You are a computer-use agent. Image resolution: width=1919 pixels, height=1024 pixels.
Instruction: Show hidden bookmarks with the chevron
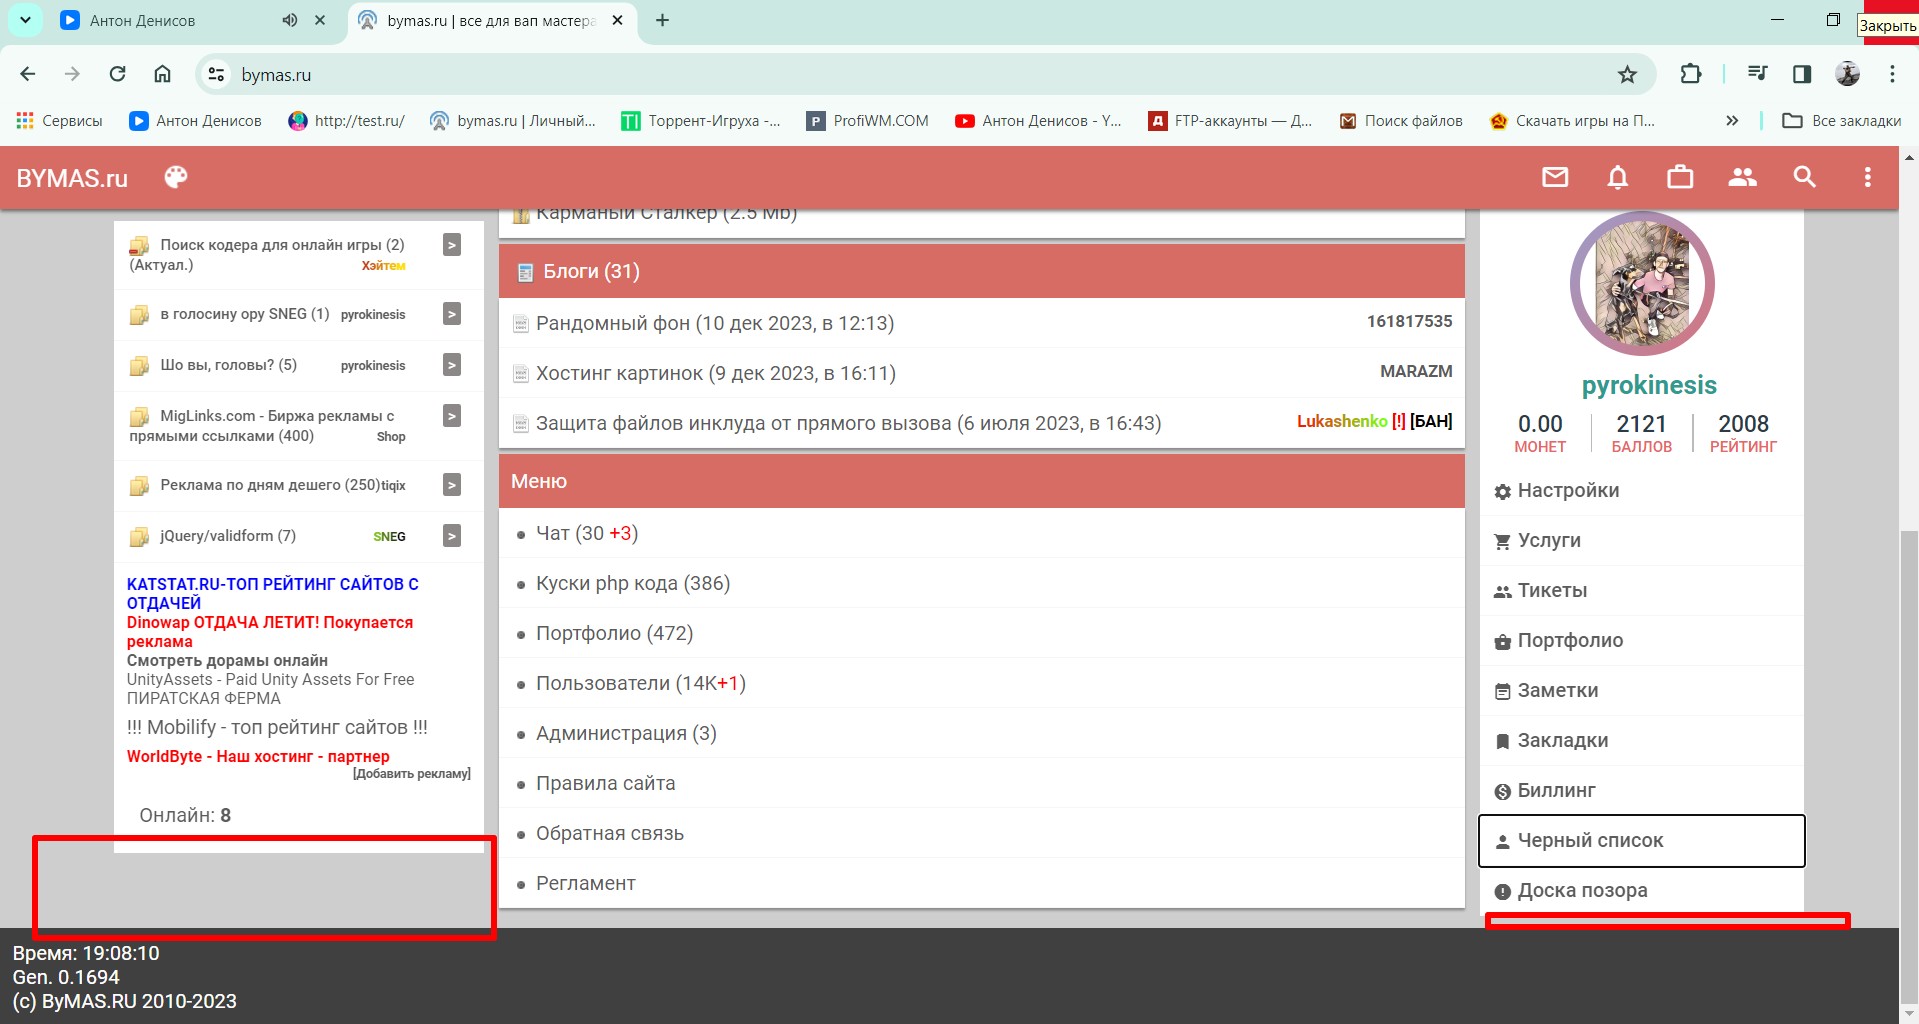pos(1732,121)
